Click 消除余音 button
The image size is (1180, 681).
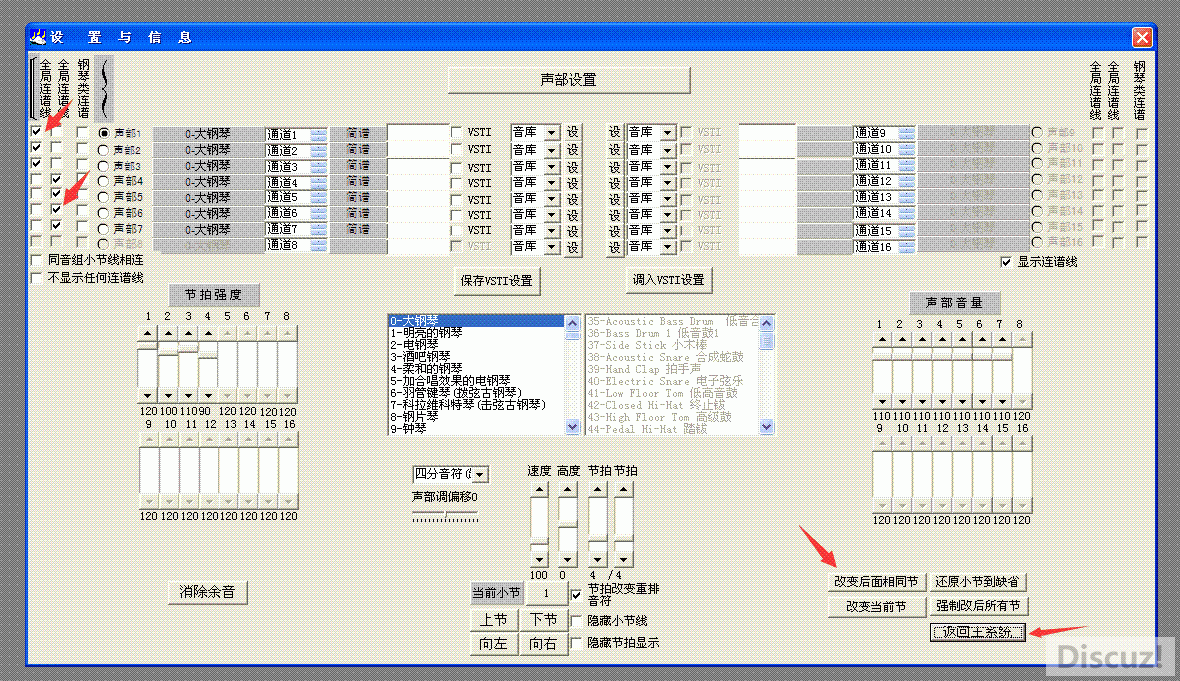[x=207, y=592]
